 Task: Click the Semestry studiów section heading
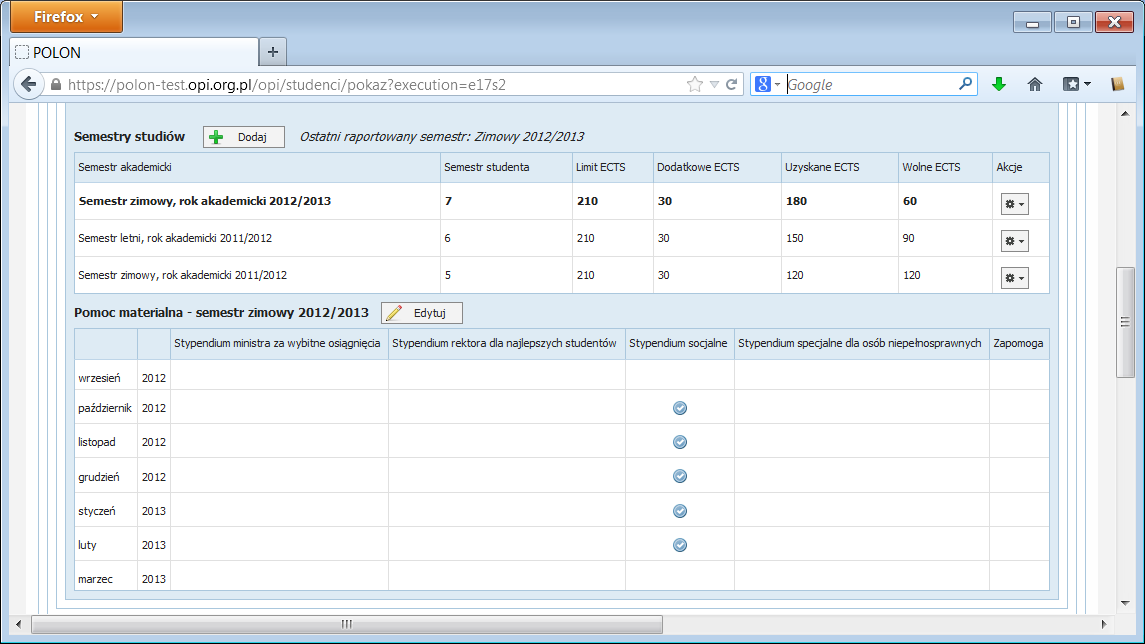coord(129,137)
